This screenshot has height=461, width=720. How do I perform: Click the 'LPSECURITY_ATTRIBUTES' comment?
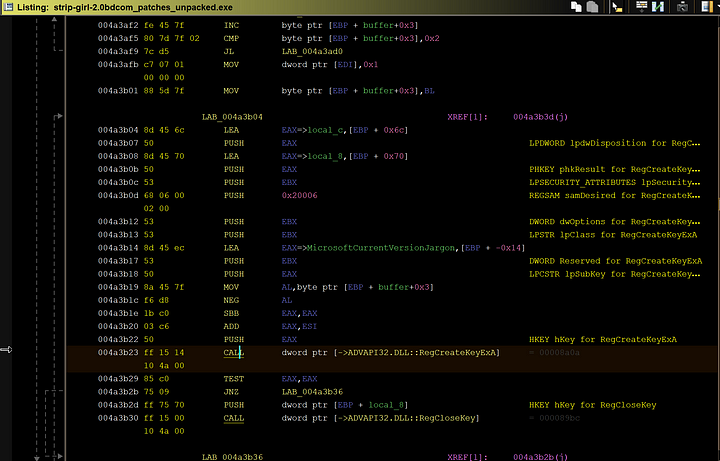(x=615, y=182)
